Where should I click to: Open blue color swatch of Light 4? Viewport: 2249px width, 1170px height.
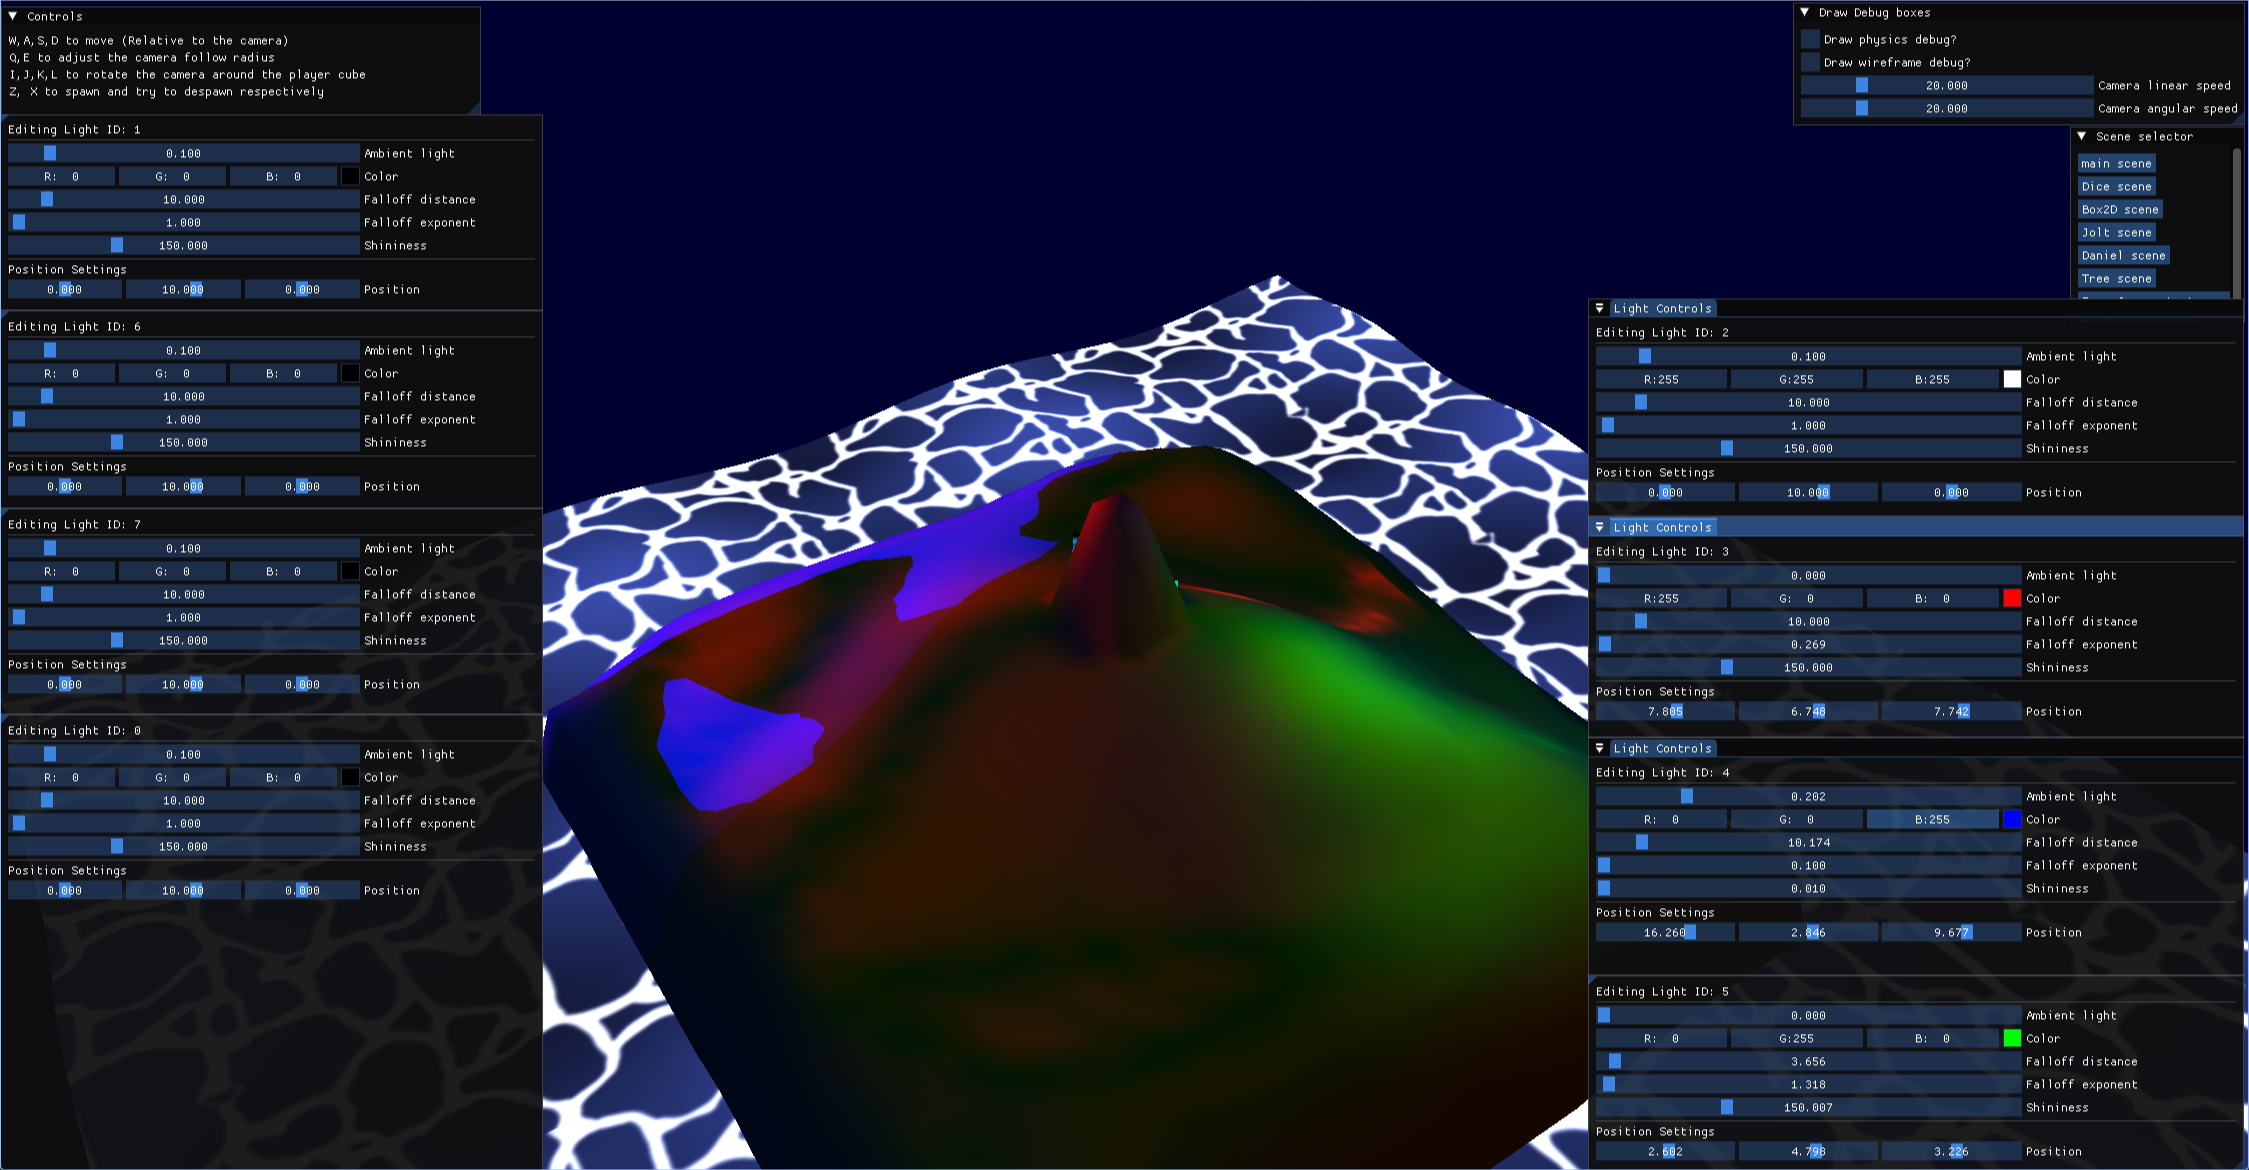2012,819
